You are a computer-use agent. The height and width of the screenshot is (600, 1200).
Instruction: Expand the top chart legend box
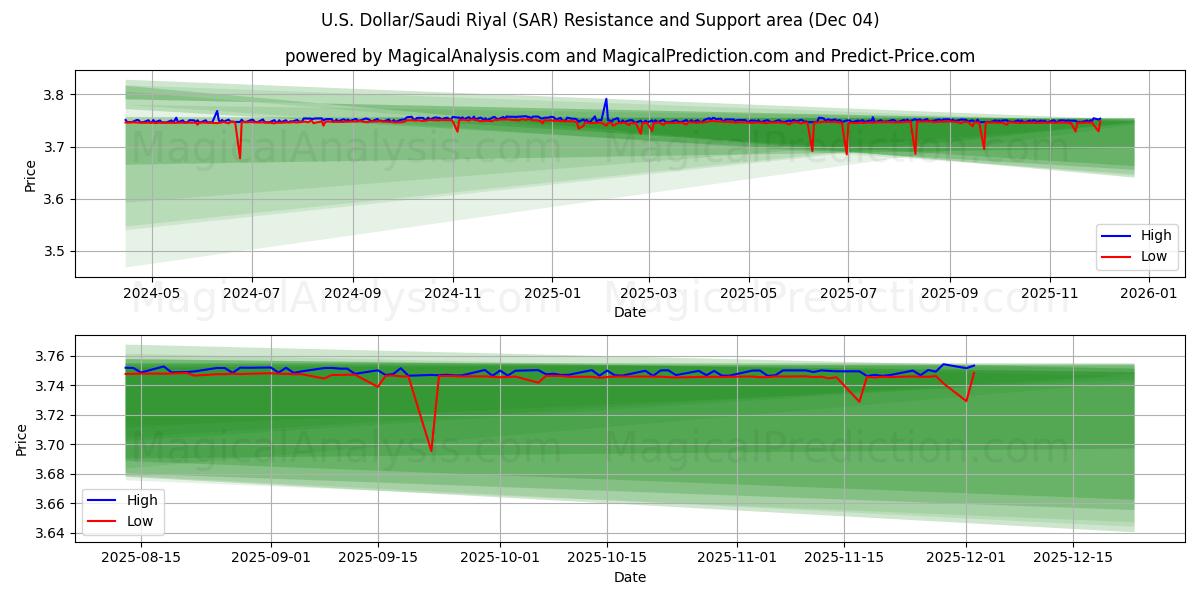point(1137,246)
